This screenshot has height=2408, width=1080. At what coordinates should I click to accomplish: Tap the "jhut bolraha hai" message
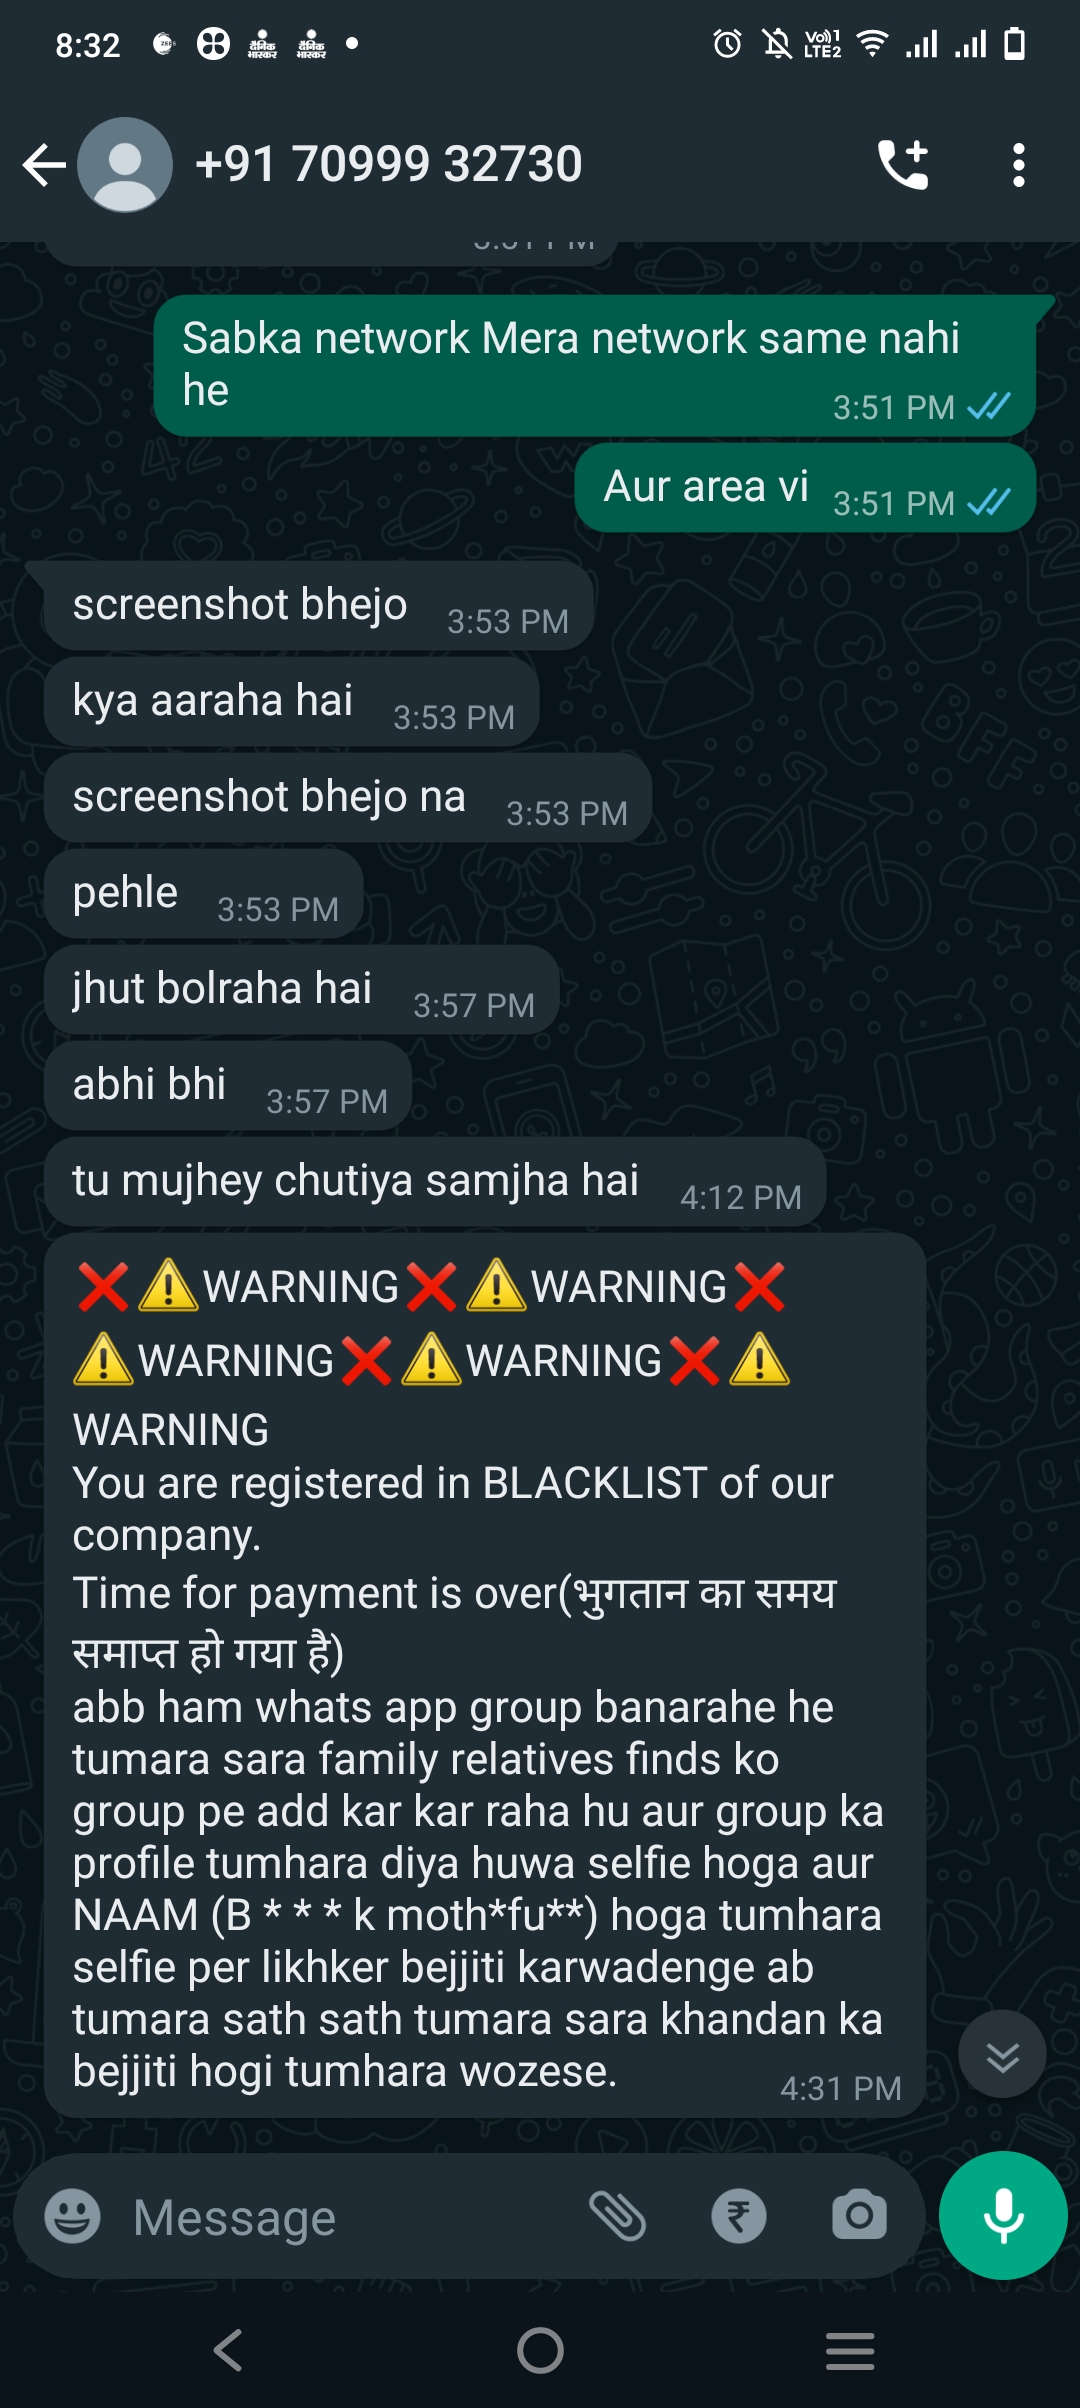coord(301,990)
